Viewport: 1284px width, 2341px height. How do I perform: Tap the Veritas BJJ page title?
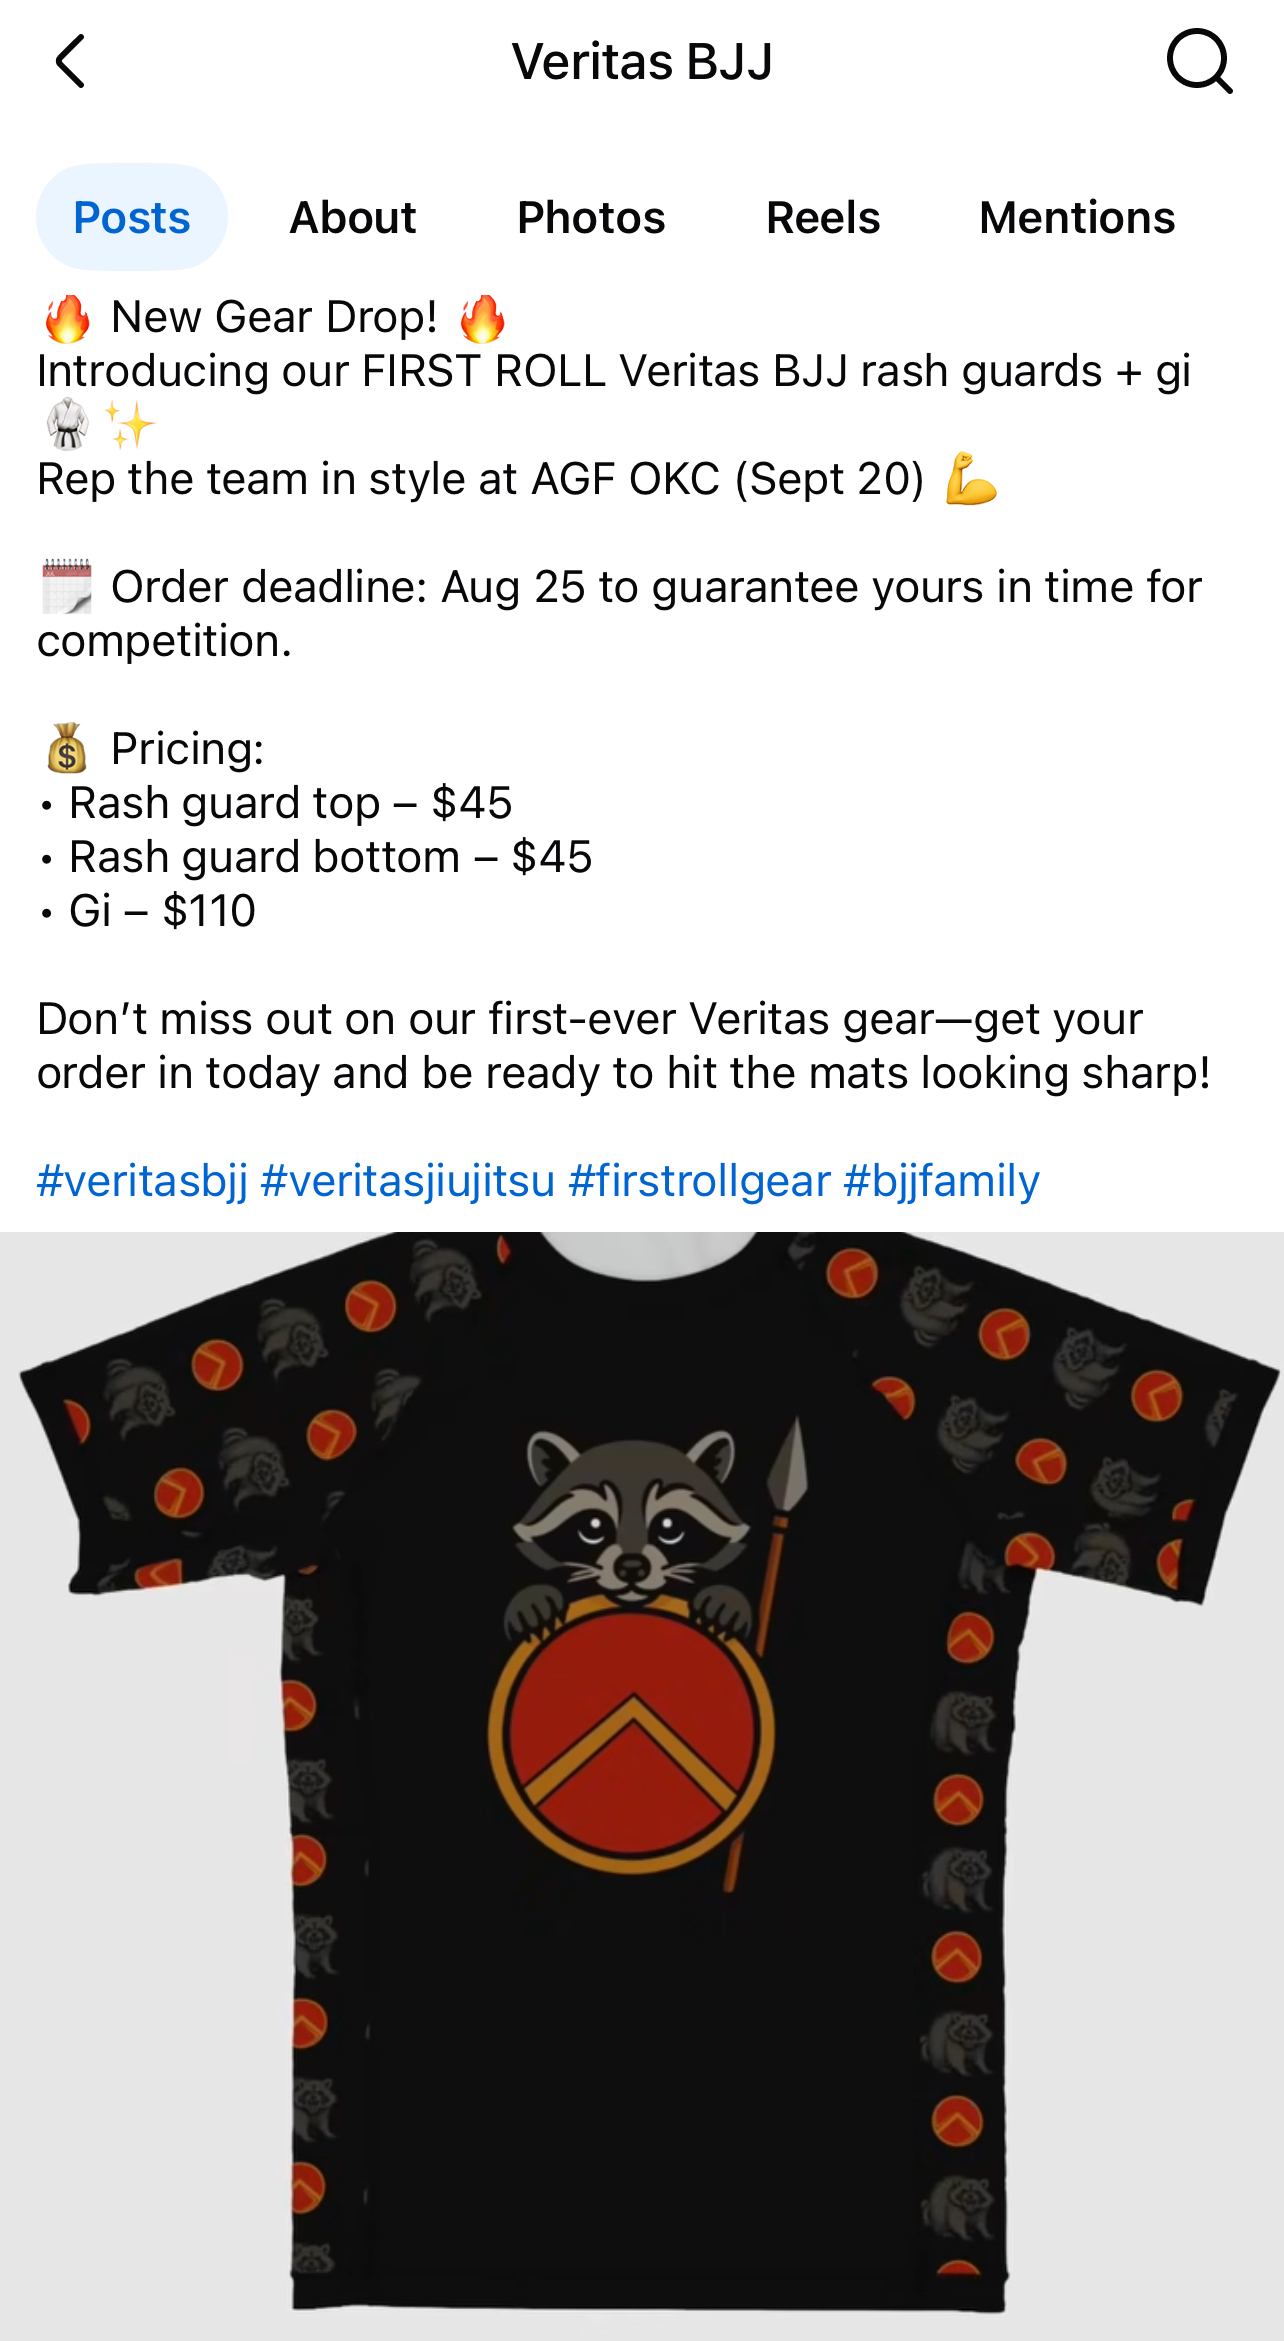tap(642, 62)
